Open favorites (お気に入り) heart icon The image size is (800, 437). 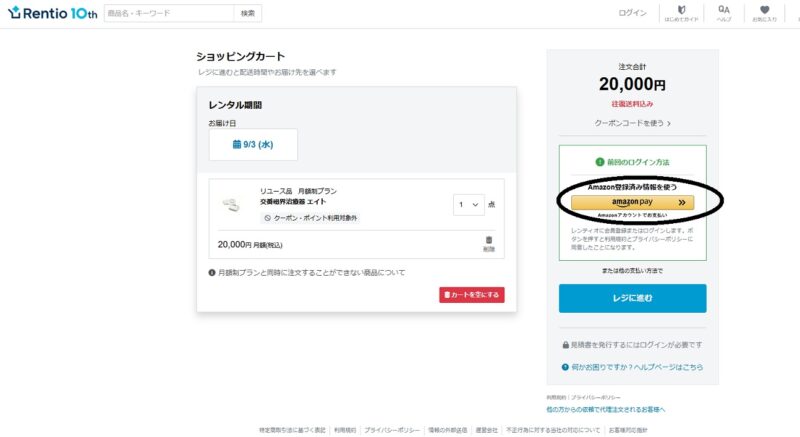click(765, 12)
